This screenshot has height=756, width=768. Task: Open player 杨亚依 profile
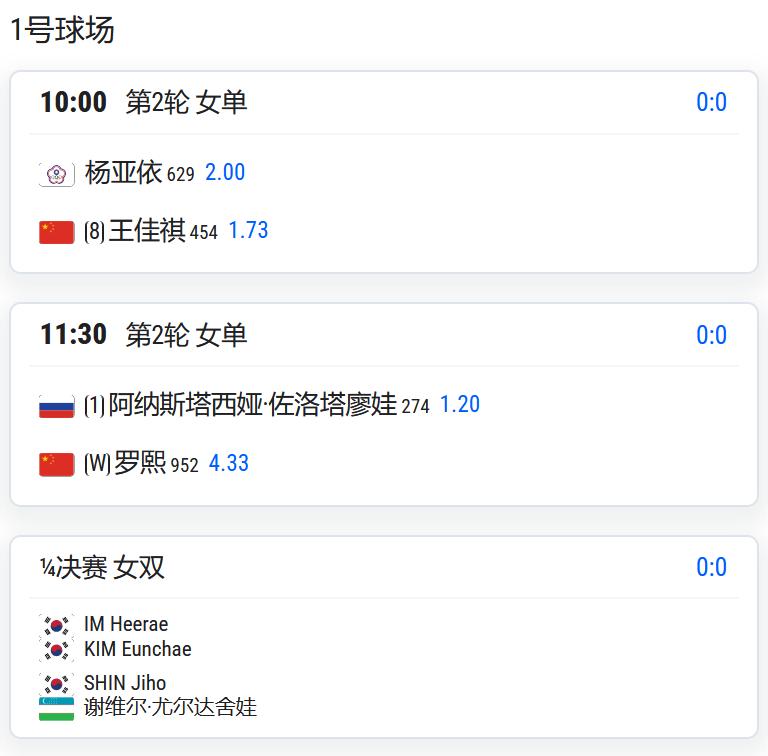point(123,172)
